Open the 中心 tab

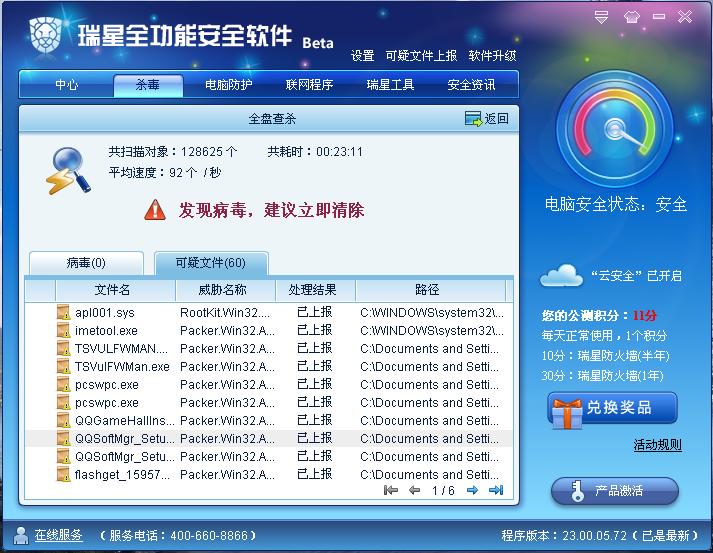pos(66,85)
